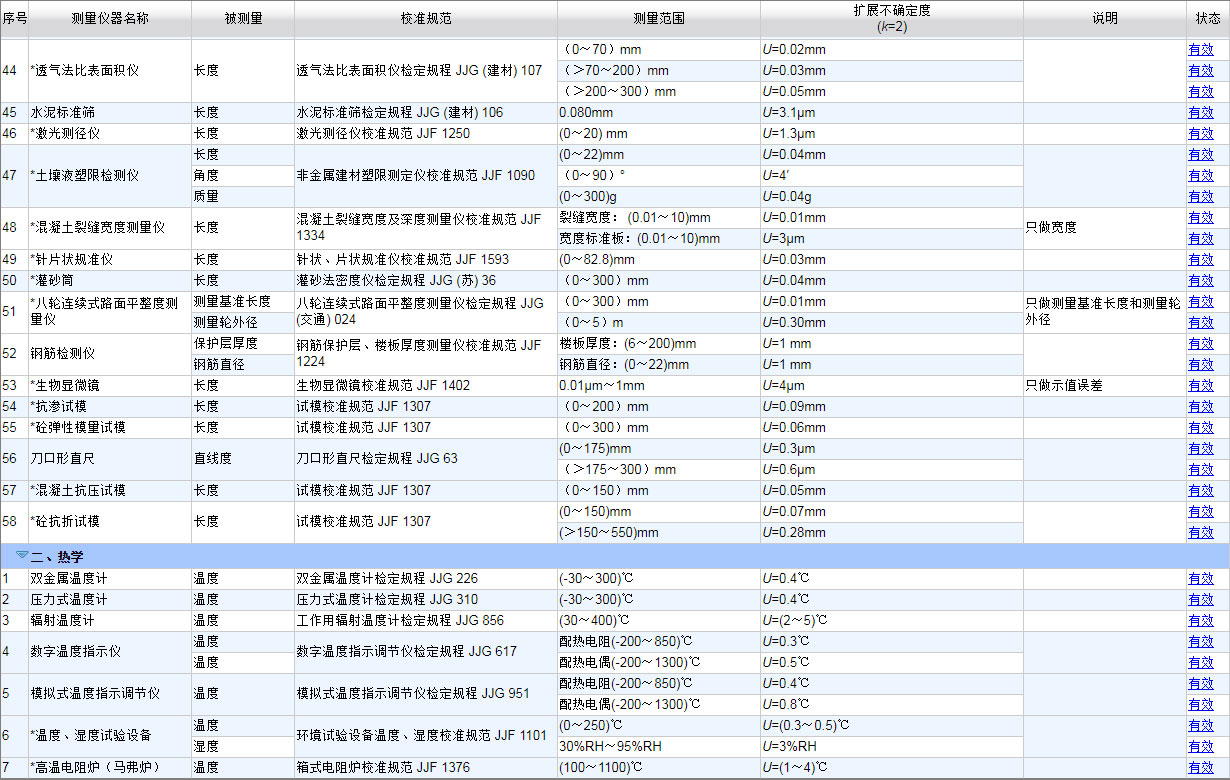Screen dimensions: 1230x780
Task: Select the 模拟式温度指示调节仪 name cell
Action: click(110, 694)
